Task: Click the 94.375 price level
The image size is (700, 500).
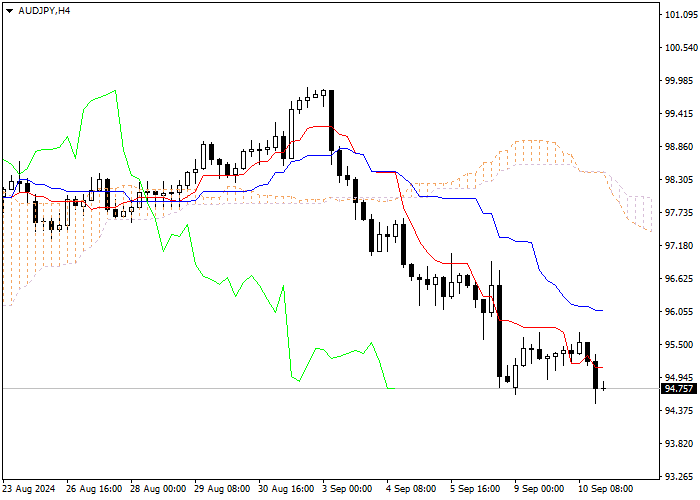Action: tap(681, 411)
